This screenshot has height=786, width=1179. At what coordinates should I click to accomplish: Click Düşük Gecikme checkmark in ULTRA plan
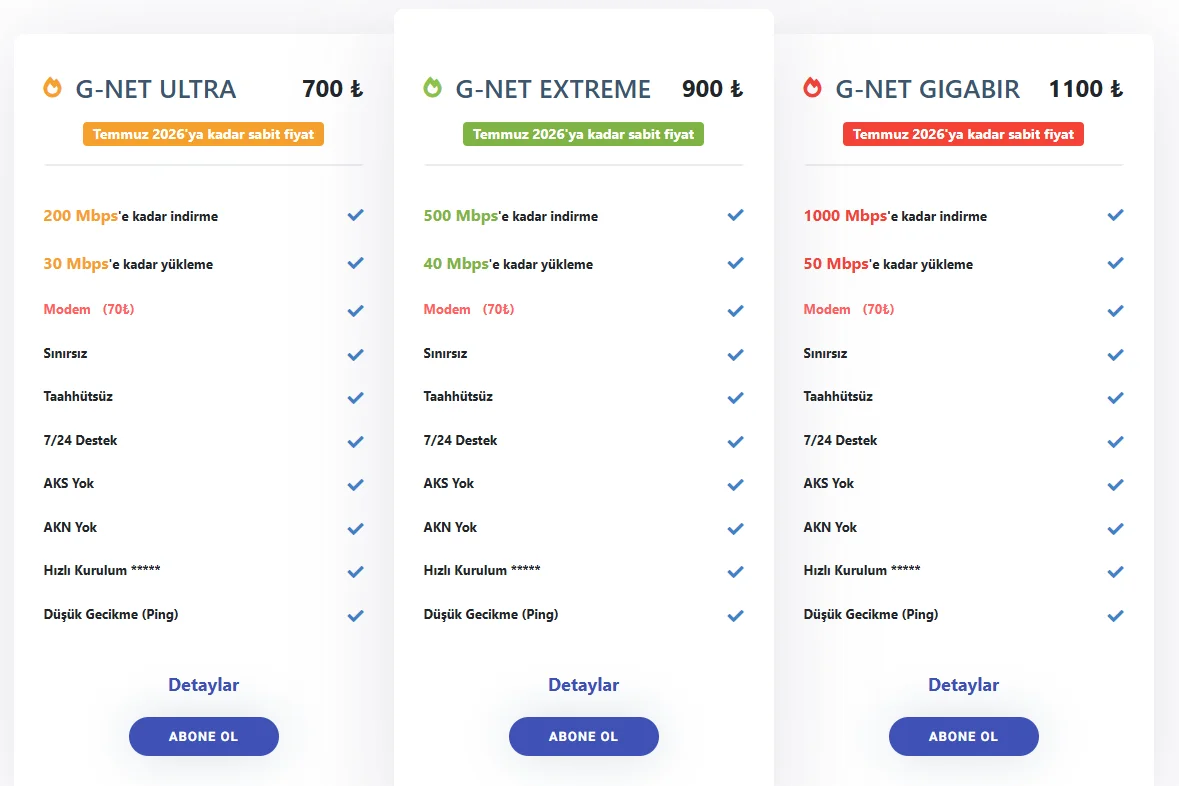coord(355,615)
